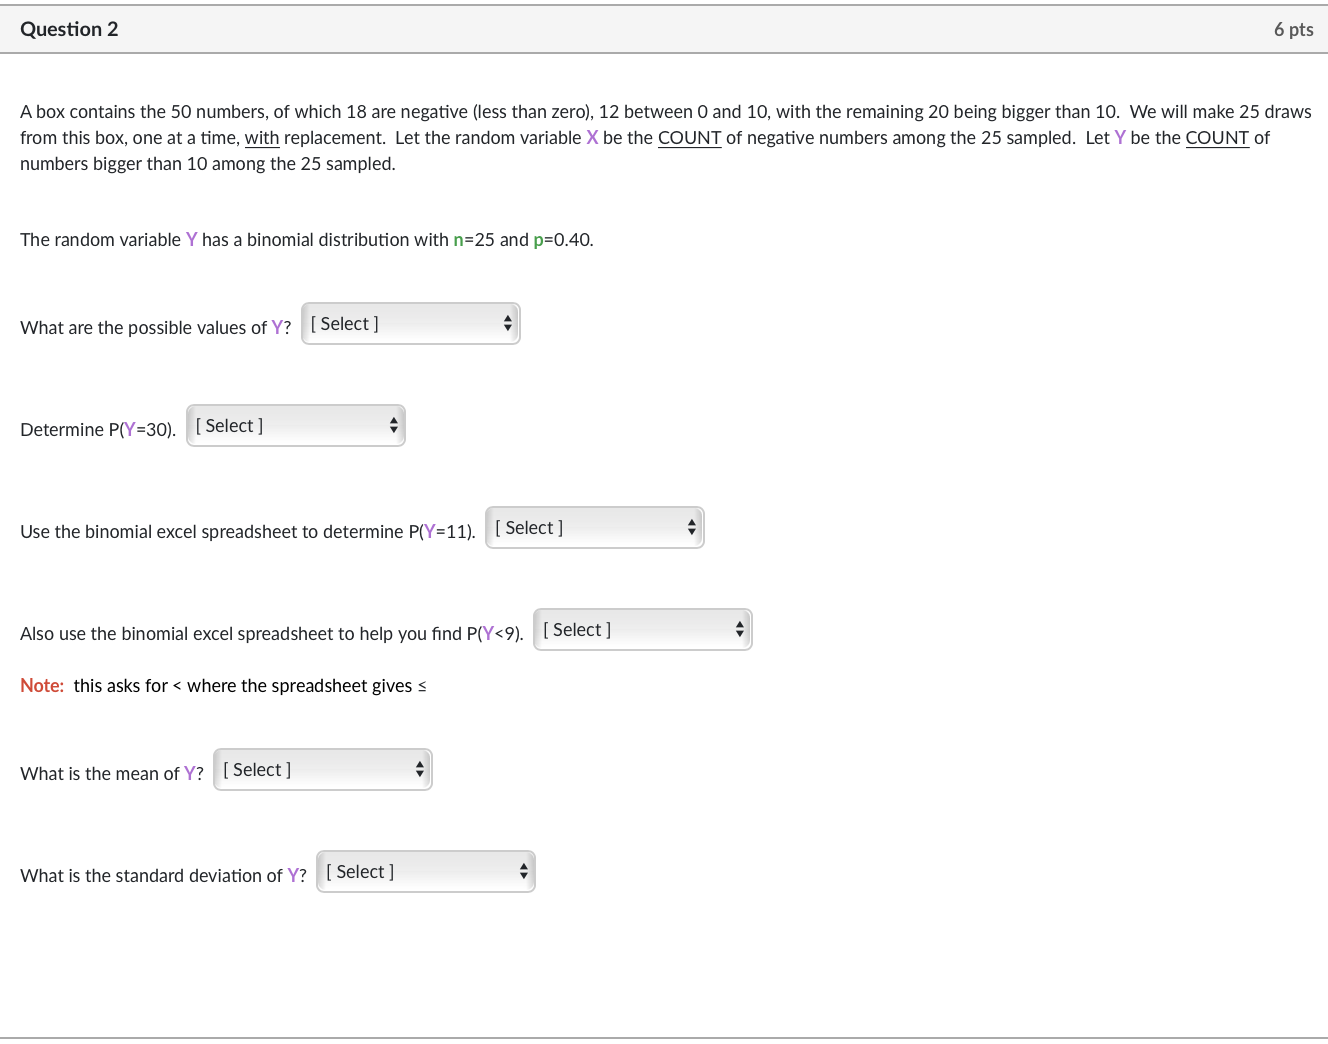
Task: Click the underlined word with
Action: pyautogui.click(x=261, y=138)
